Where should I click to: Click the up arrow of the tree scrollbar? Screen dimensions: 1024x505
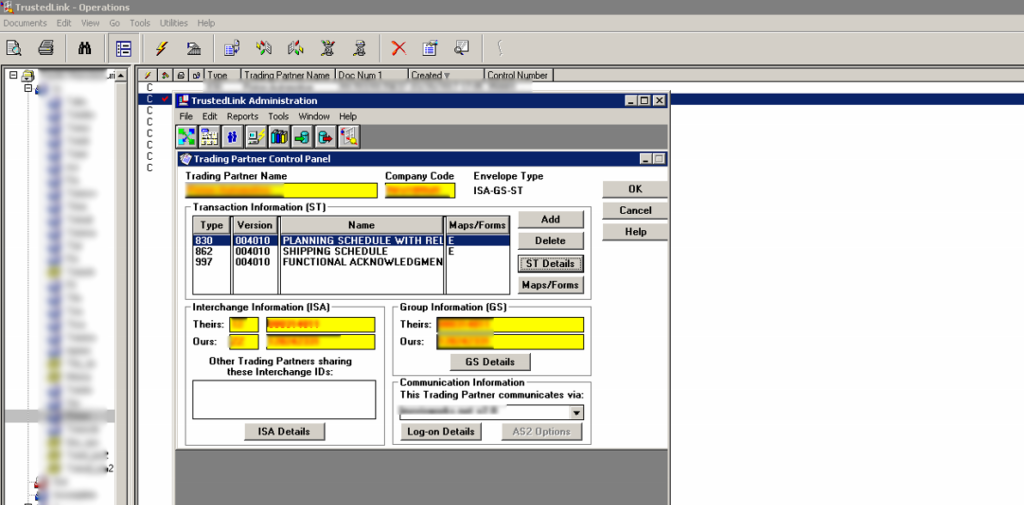(x=122, y=75)
